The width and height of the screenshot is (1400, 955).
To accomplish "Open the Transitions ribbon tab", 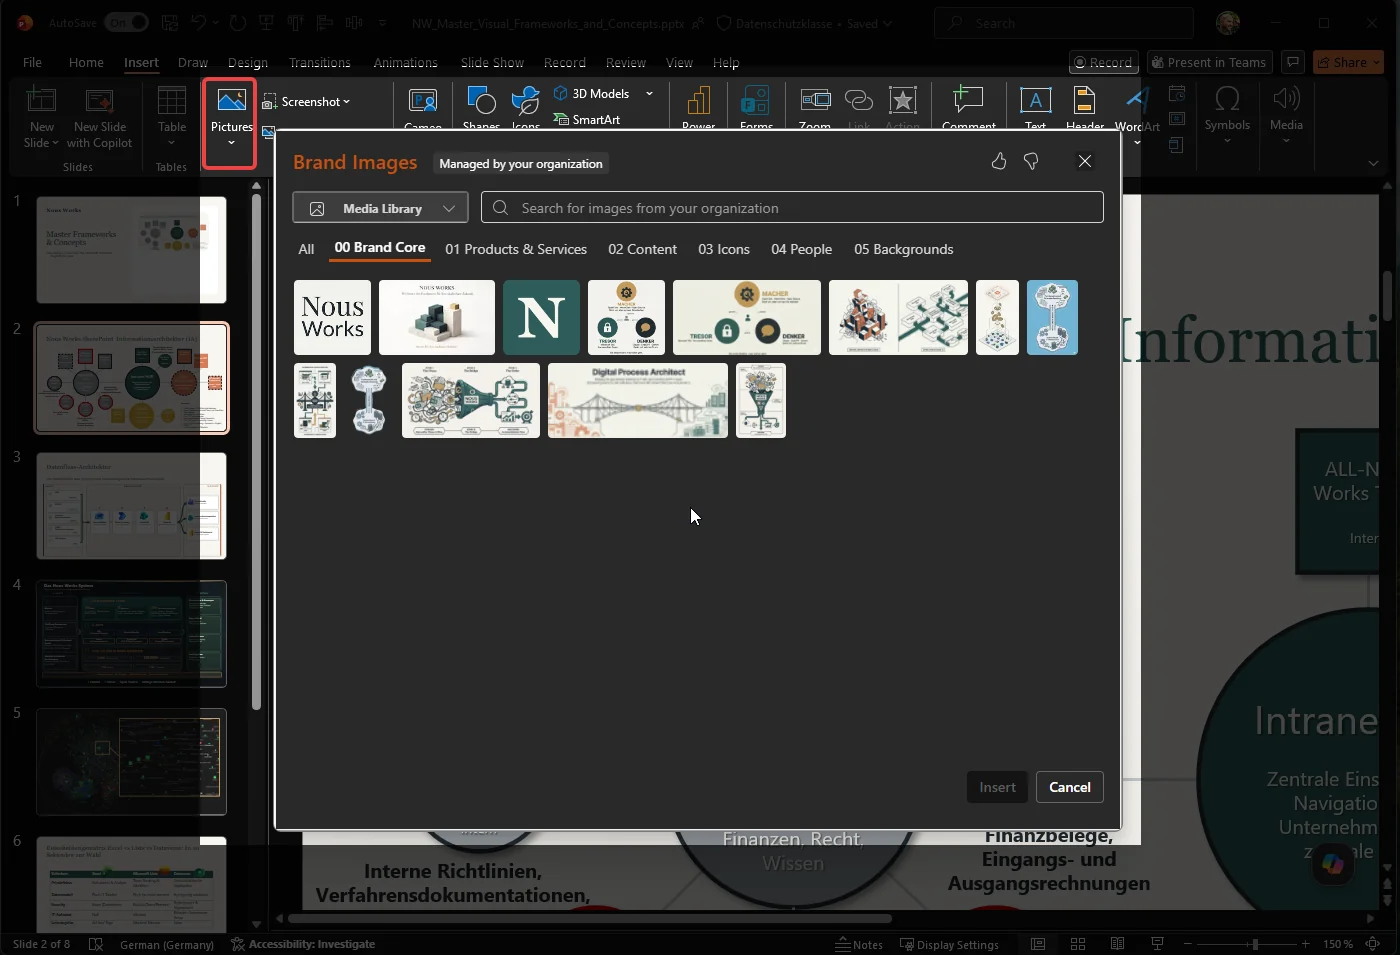I will coord(319,62).
